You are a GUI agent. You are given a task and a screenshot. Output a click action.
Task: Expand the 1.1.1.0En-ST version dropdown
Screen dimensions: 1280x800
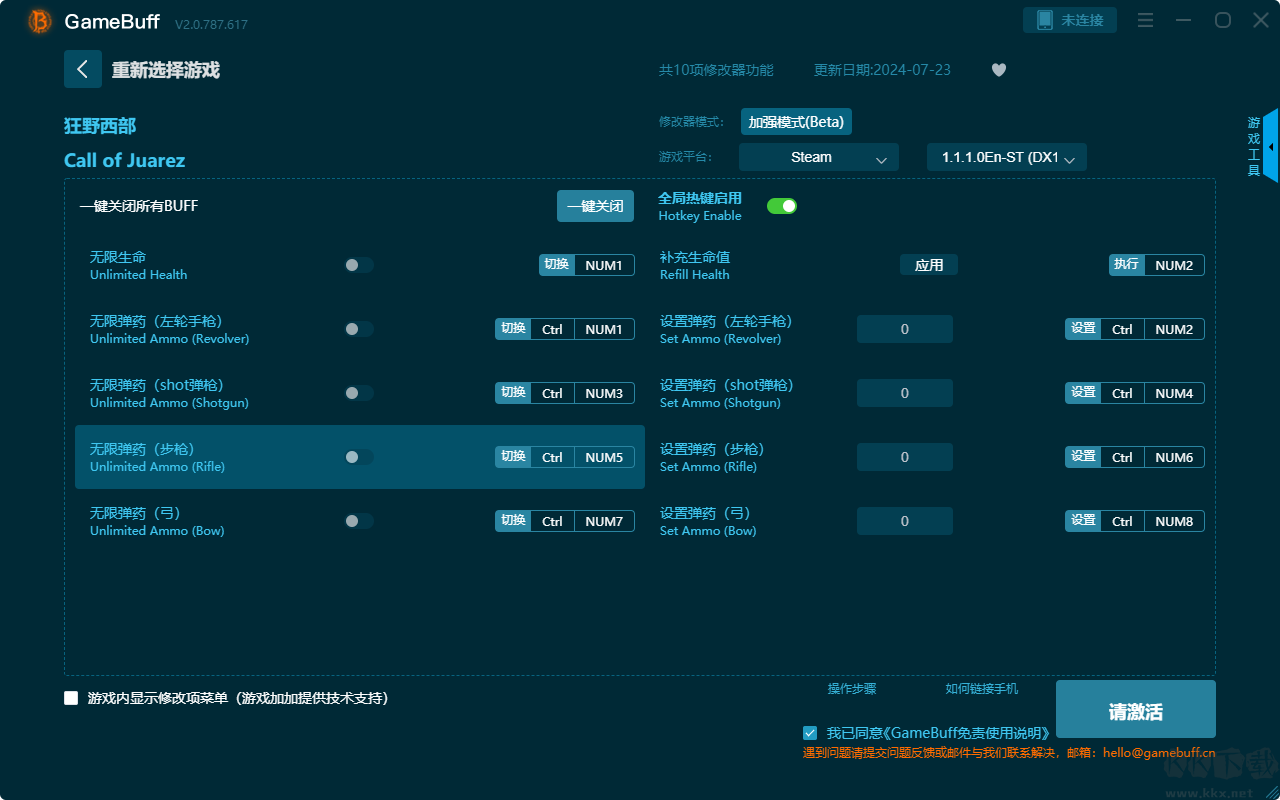[x=1006, y=157]
